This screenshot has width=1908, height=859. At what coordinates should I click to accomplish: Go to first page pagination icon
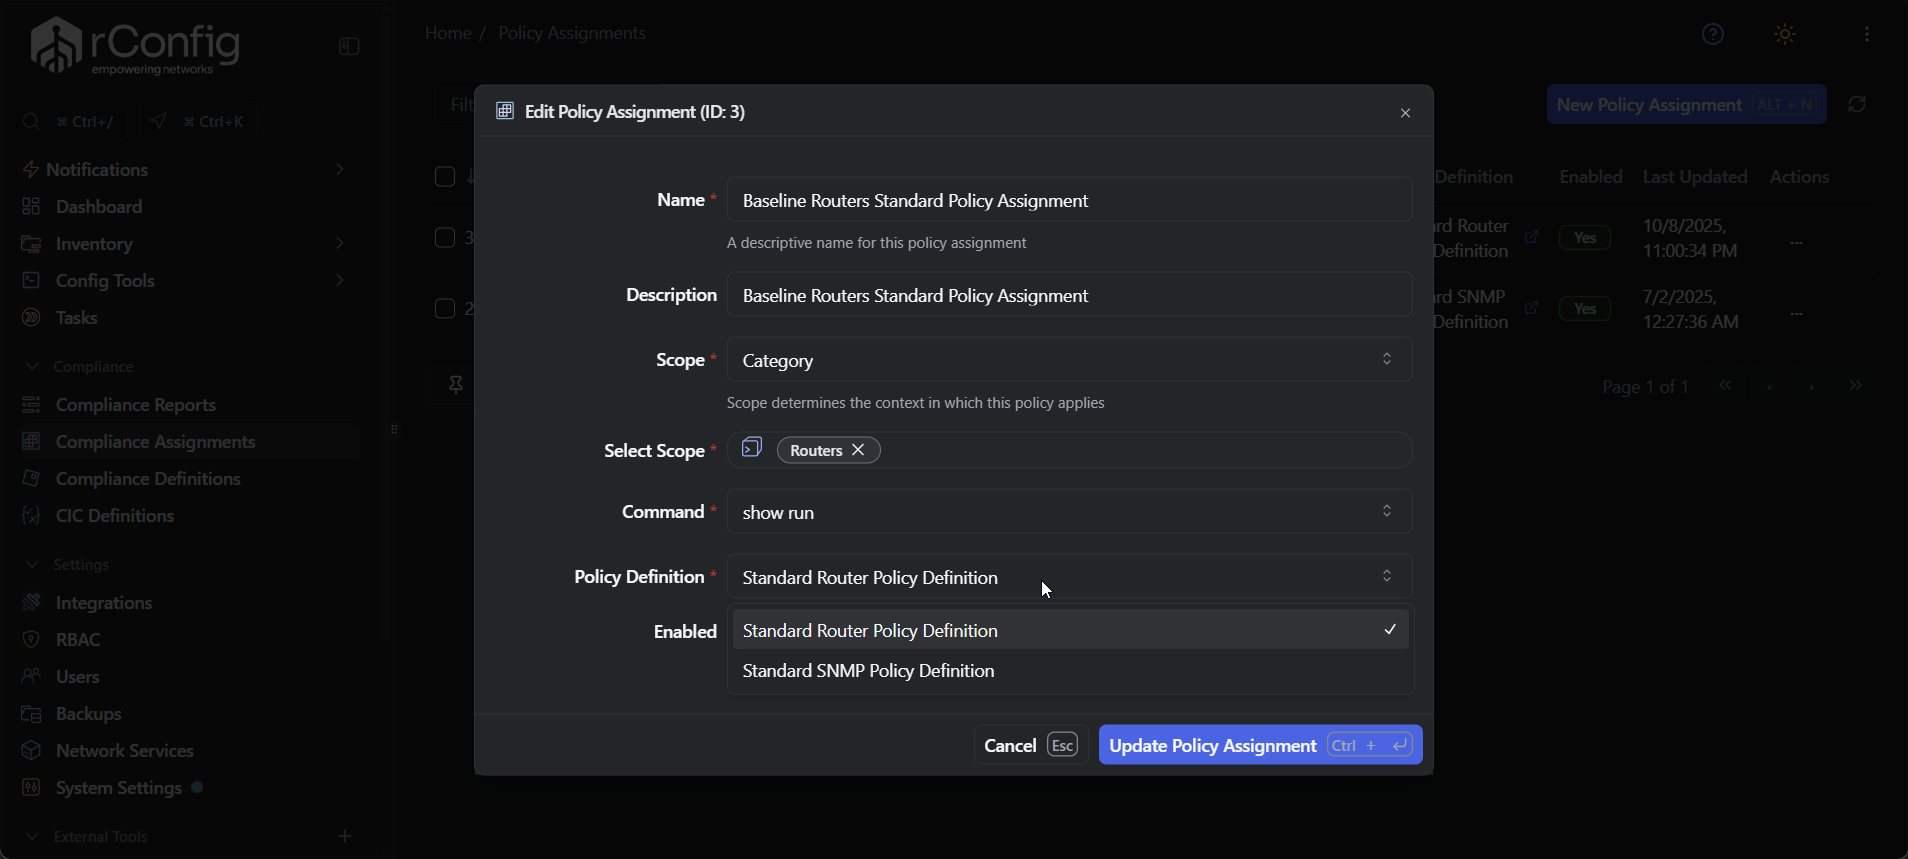1725,386
